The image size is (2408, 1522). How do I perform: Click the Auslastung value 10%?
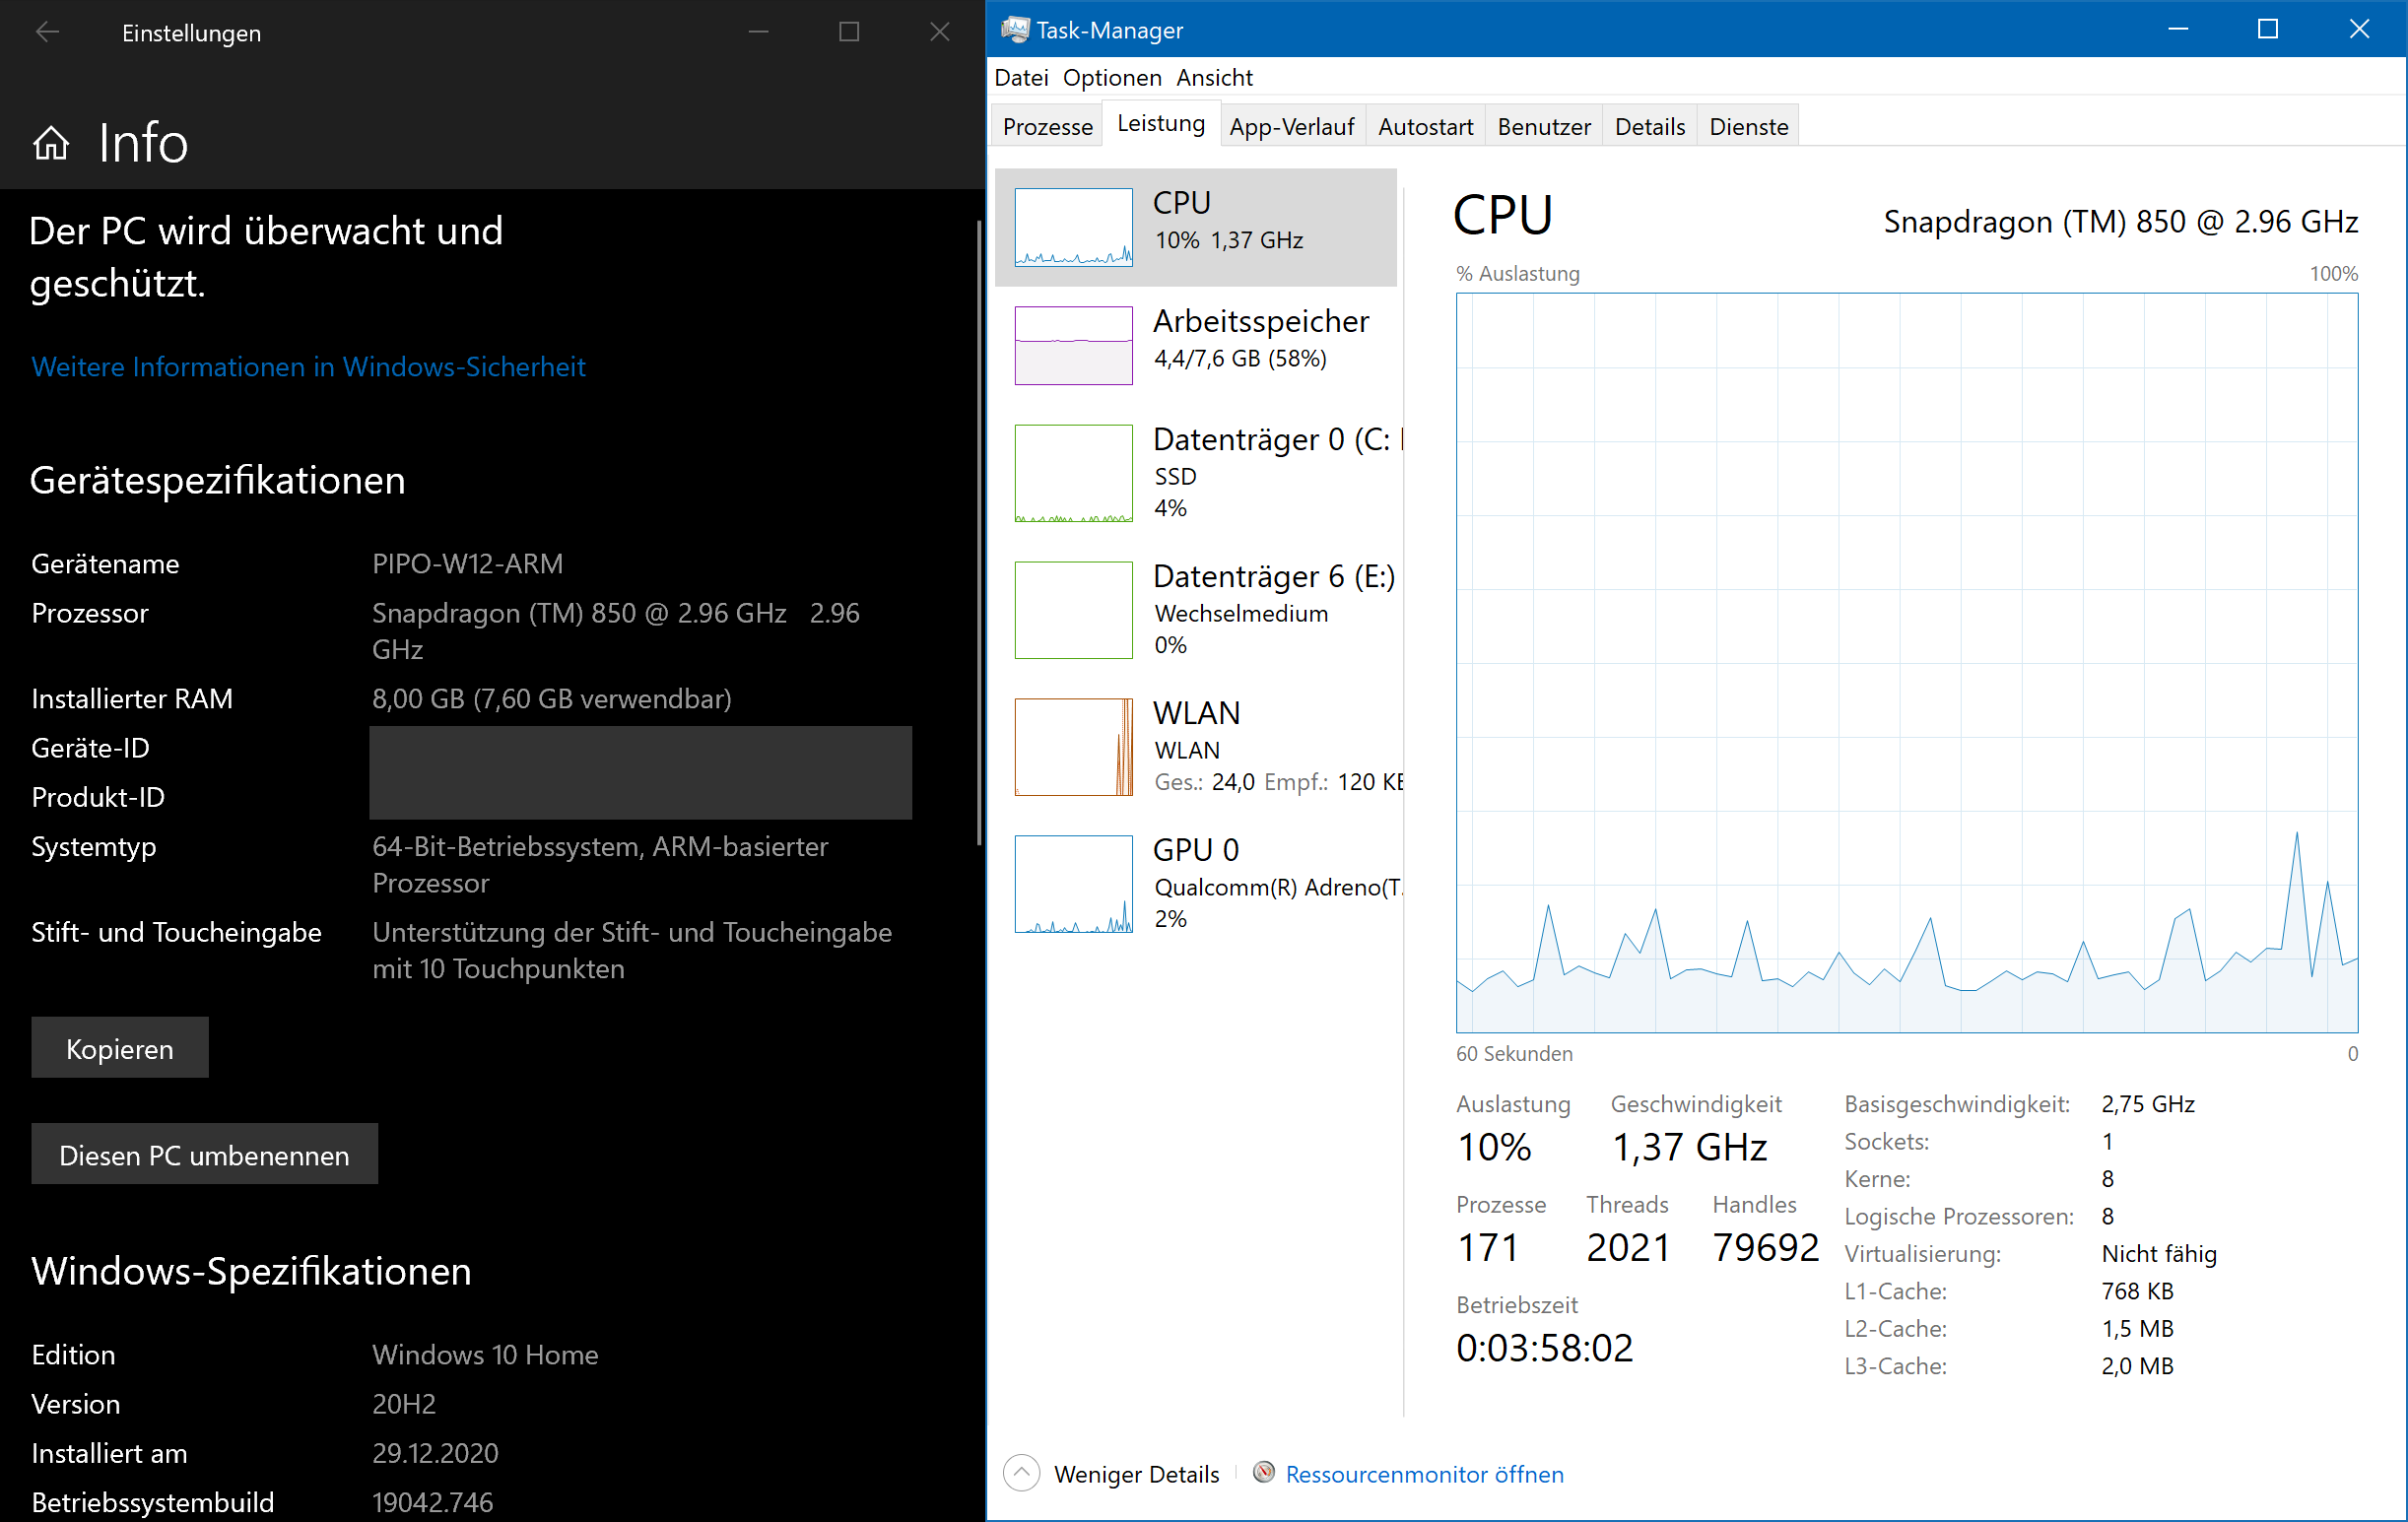pos(1493,1146)
